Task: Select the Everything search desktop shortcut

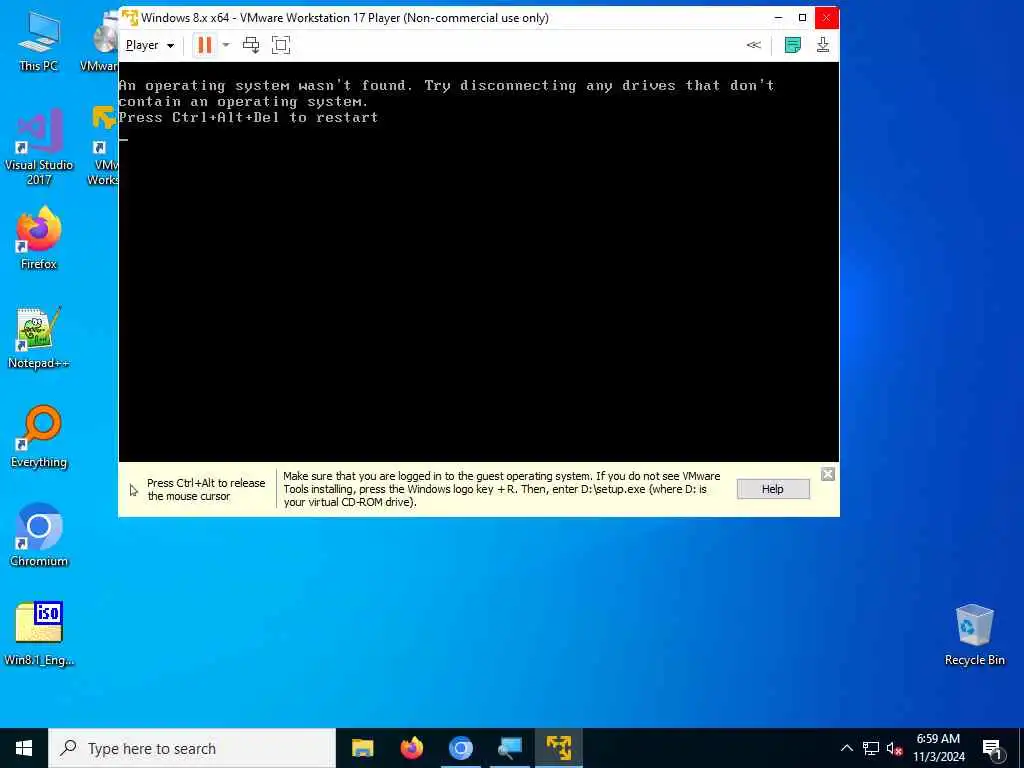Action: pos(39,437)
